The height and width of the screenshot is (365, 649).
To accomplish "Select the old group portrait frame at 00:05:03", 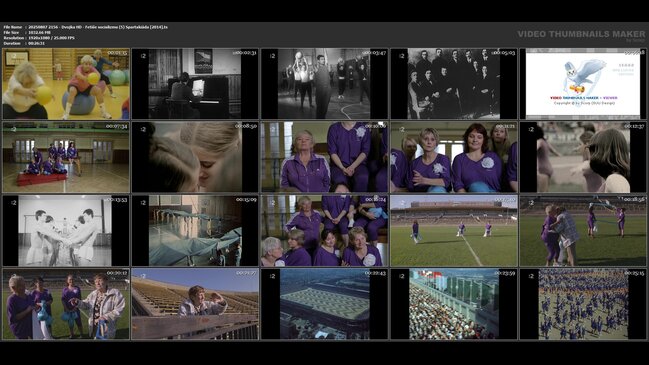I will click(454, 84).
